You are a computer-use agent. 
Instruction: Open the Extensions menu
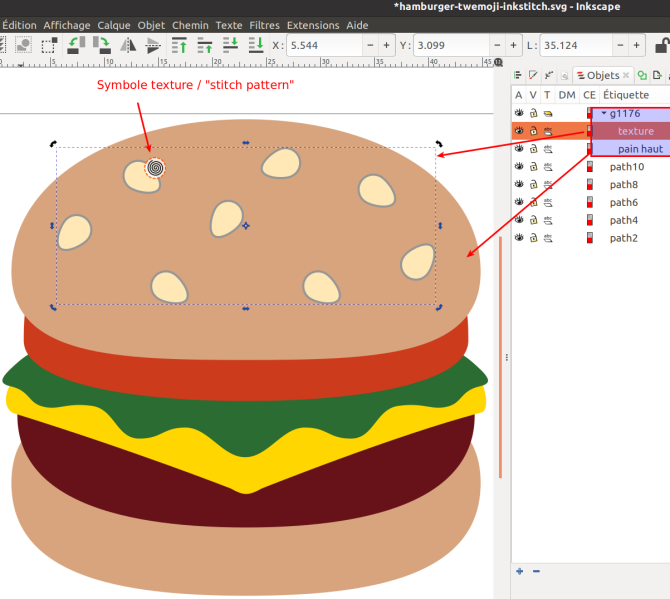click(x=313, y=25)
